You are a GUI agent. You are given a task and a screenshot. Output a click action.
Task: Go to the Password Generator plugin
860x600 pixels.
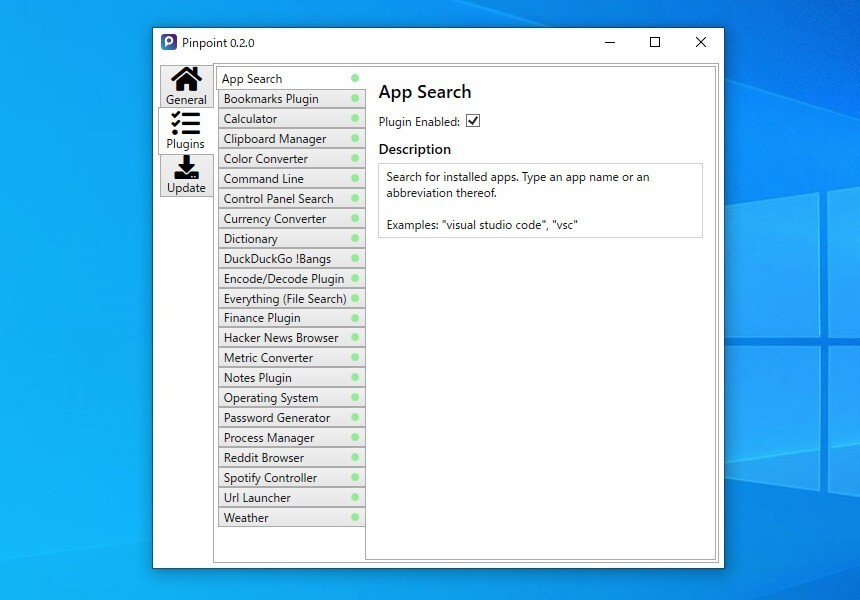(x=277, y=418)
